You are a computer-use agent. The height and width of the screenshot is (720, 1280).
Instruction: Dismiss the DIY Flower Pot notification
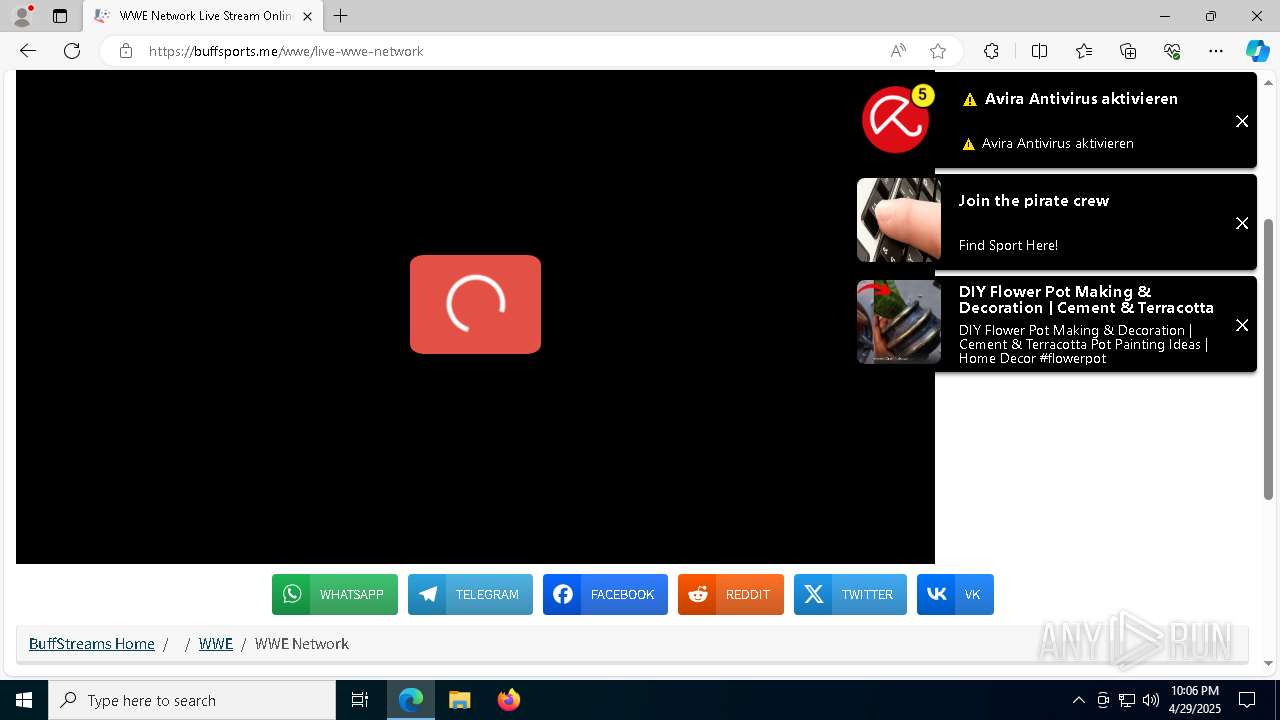1242,325
